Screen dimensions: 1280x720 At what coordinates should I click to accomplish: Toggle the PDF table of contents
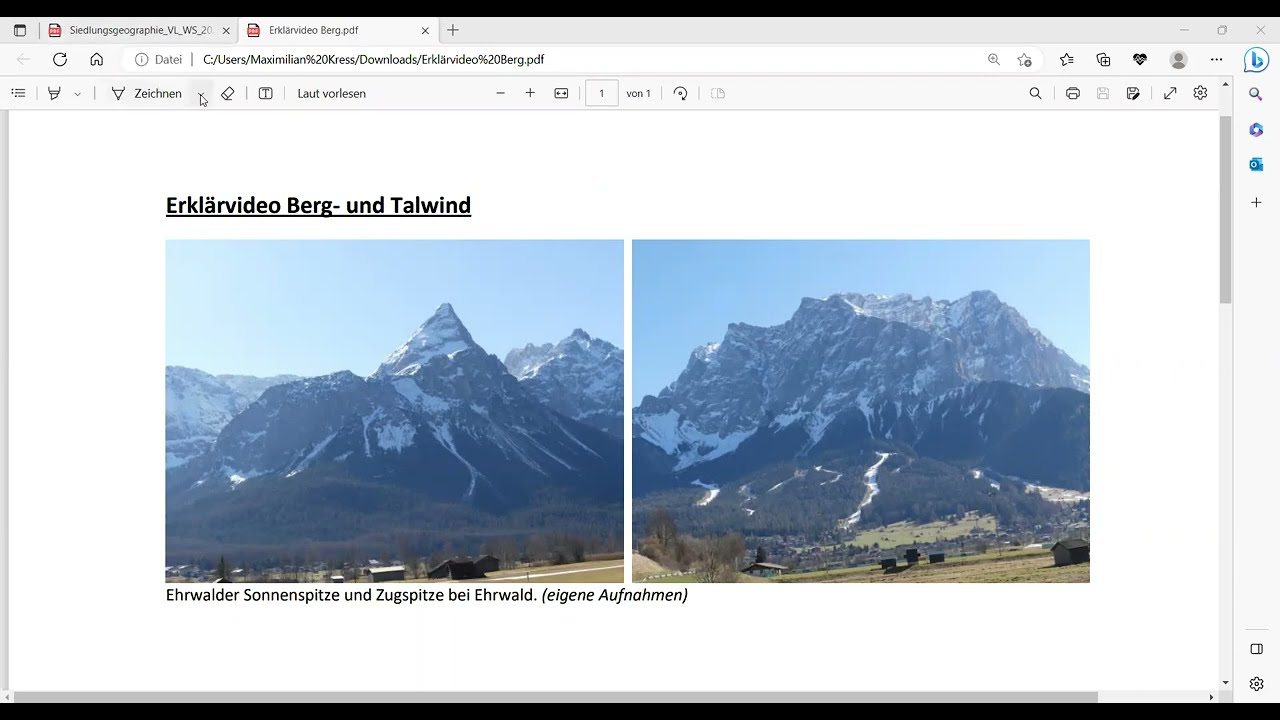click(x=18, y=93)
